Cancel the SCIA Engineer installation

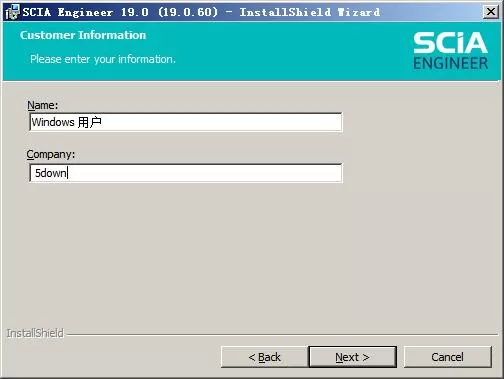(448, 357)
